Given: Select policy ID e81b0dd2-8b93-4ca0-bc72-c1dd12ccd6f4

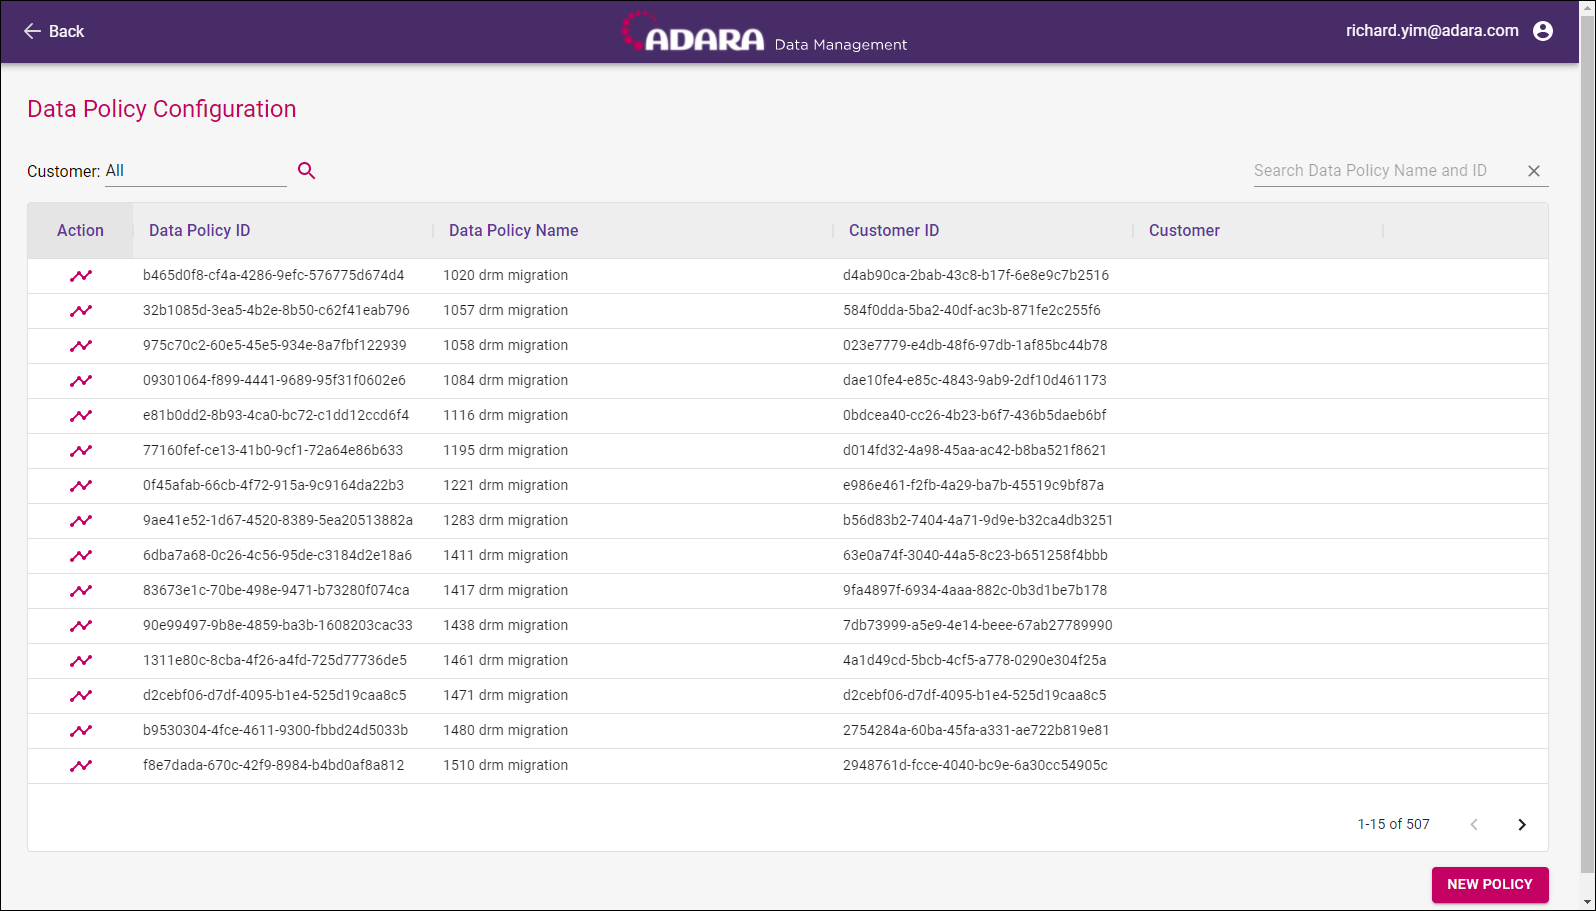Looking at the screenshot, I should coord(276,416).
